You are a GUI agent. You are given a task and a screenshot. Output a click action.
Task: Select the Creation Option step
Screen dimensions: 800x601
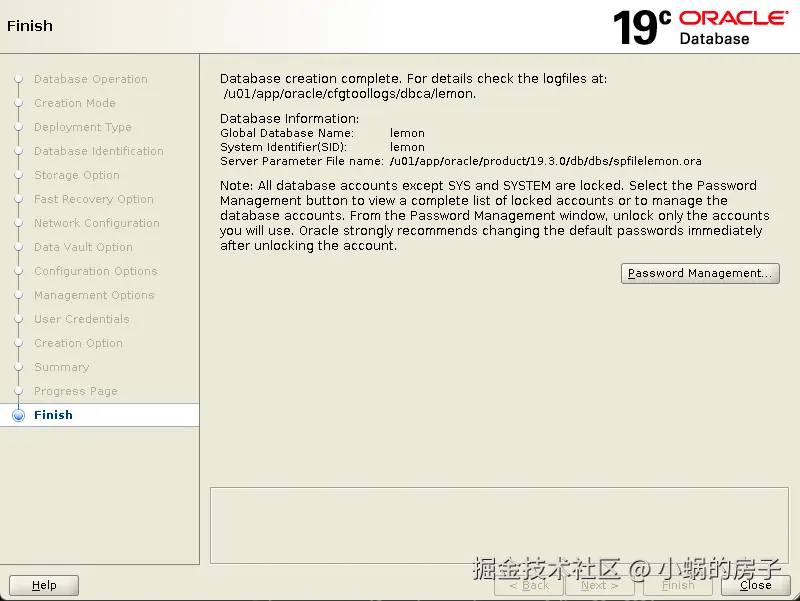78,343
